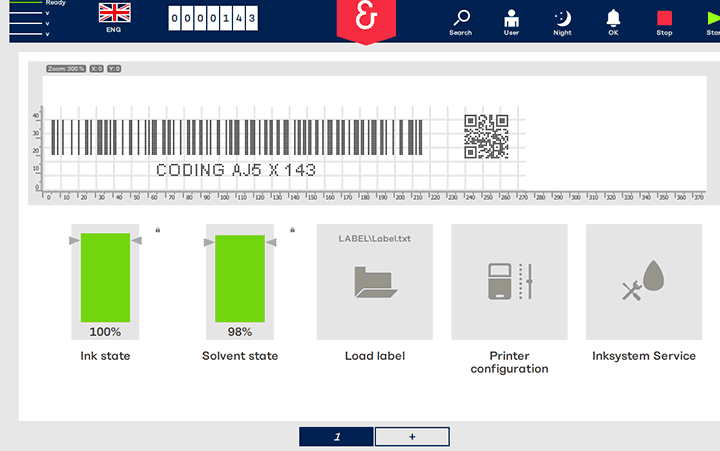Click the OK alarm bell icon

(x=613, y=19)
